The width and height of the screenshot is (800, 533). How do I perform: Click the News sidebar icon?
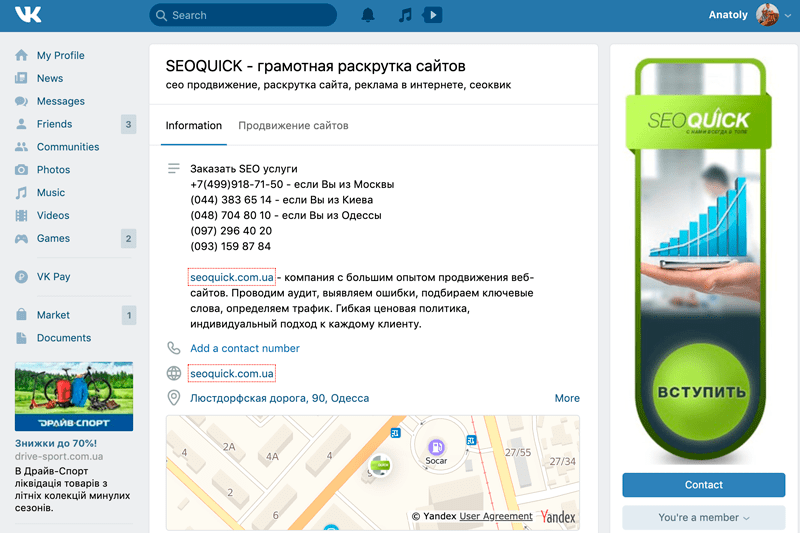(21, 78)
